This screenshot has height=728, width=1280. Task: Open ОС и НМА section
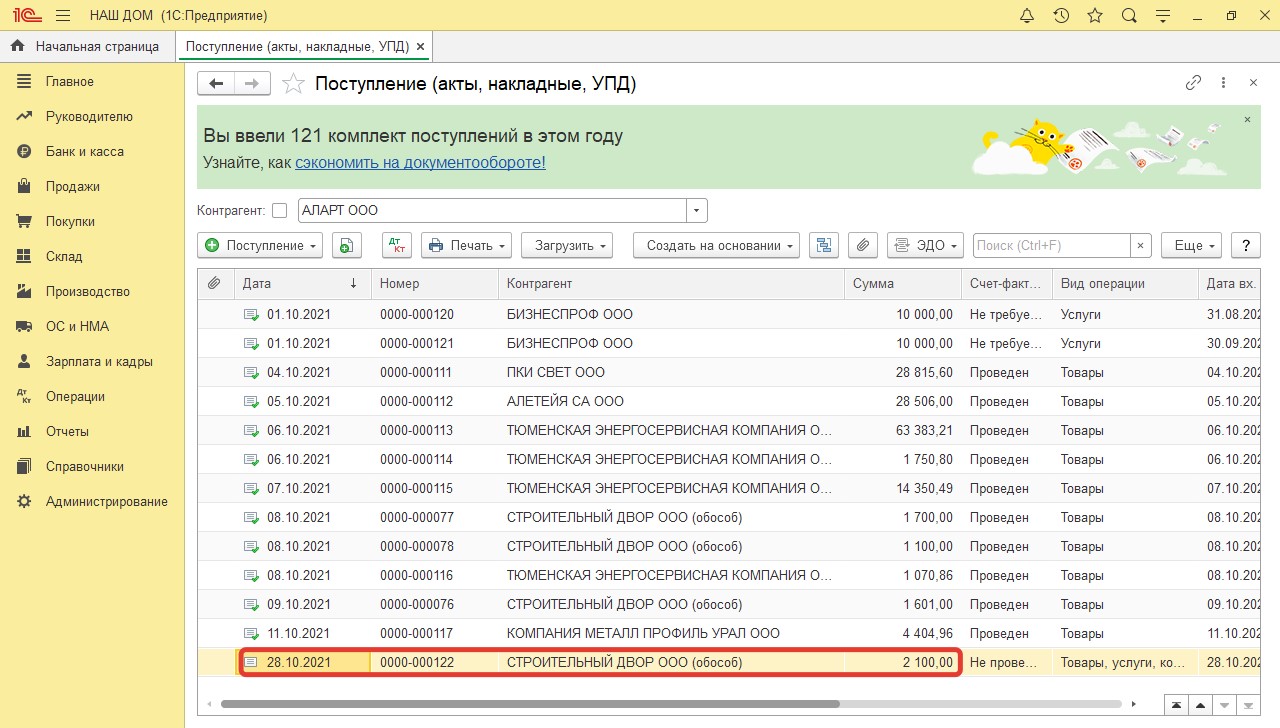[77, 327]
